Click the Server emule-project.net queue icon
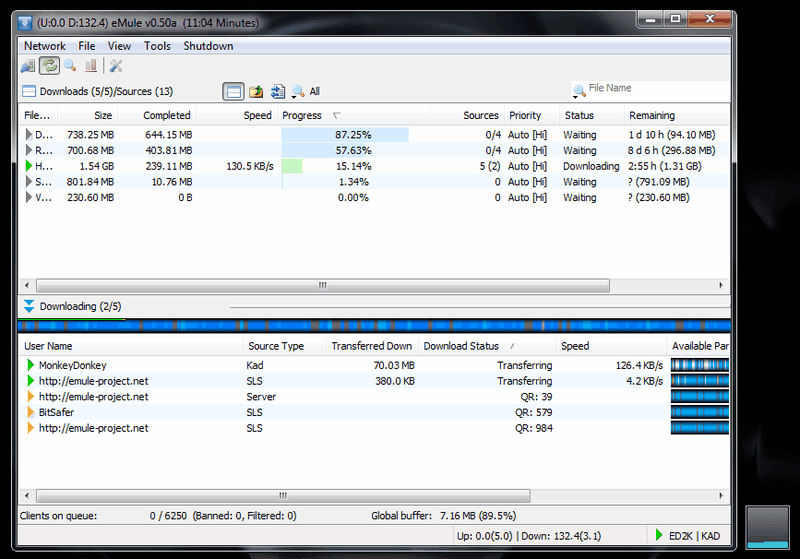 (31, 397)
